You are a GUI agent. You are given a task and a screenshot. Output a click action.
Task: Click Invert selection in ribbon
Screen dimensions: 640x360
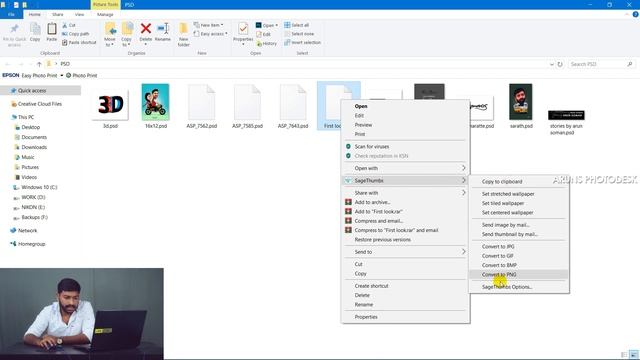point(302,42)
